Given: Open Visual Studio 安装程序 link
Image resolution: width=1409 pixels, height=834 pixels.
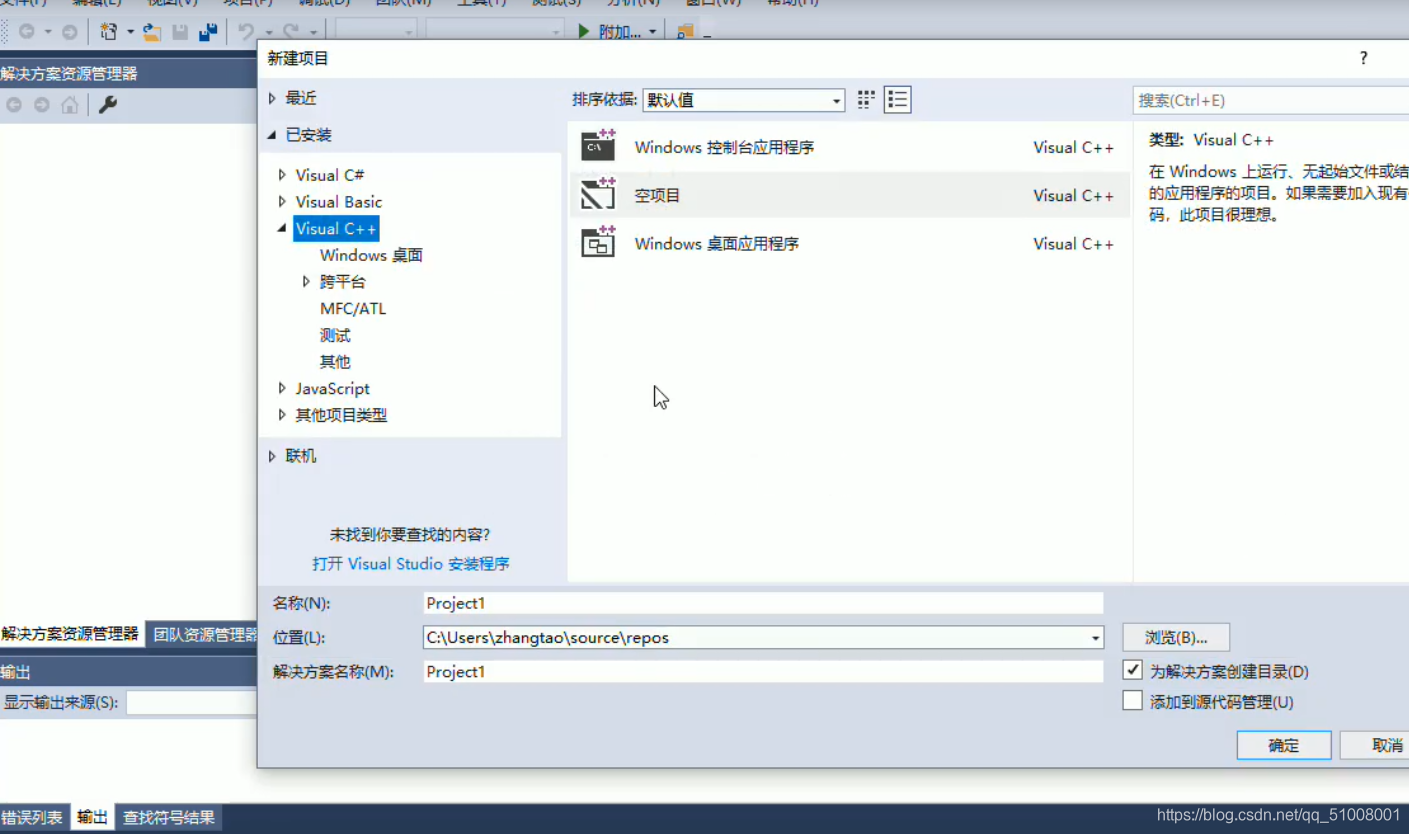Looking at the screenshot, I should coord(411,564).
